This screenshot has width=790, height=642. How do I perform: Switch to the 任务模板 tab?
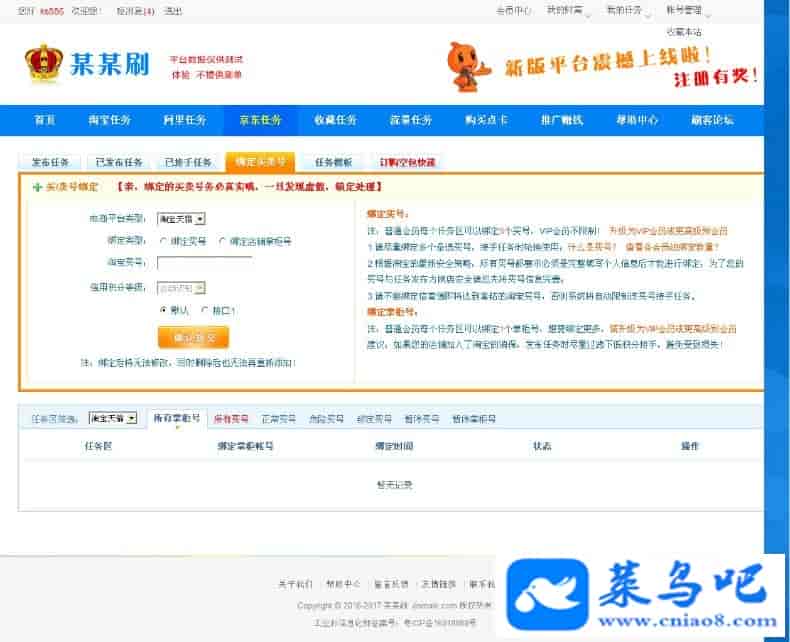(x=332, y=162)
